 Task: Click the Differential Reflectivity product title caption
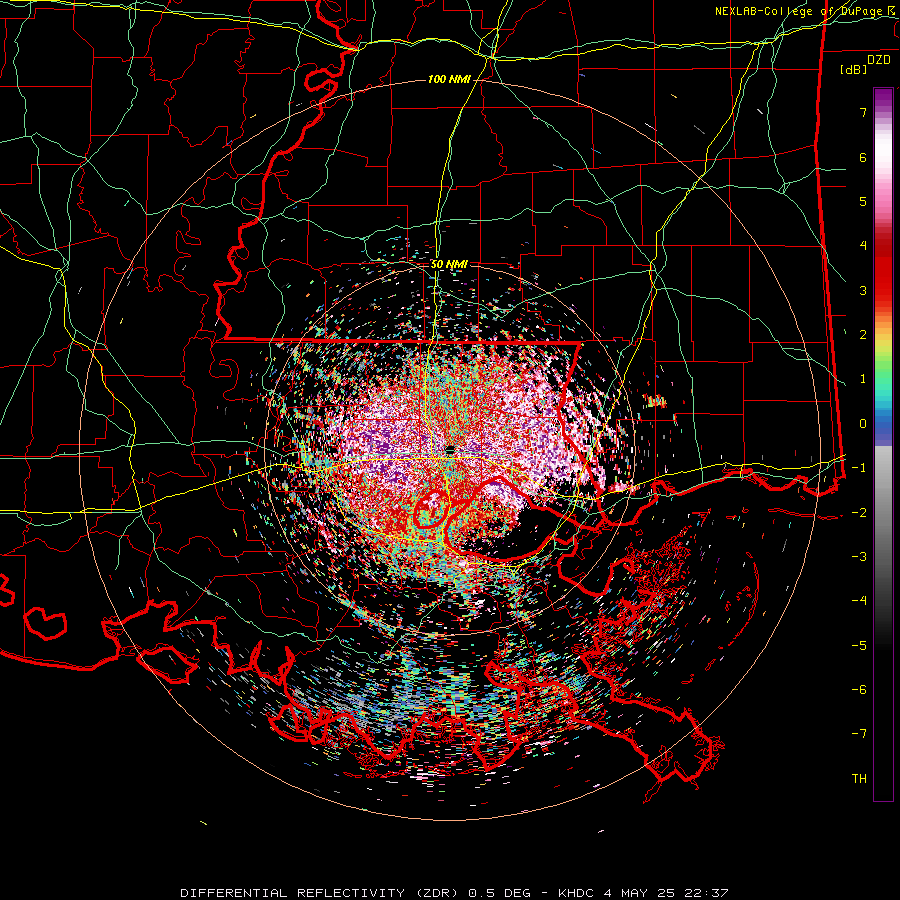coord(454,893)
